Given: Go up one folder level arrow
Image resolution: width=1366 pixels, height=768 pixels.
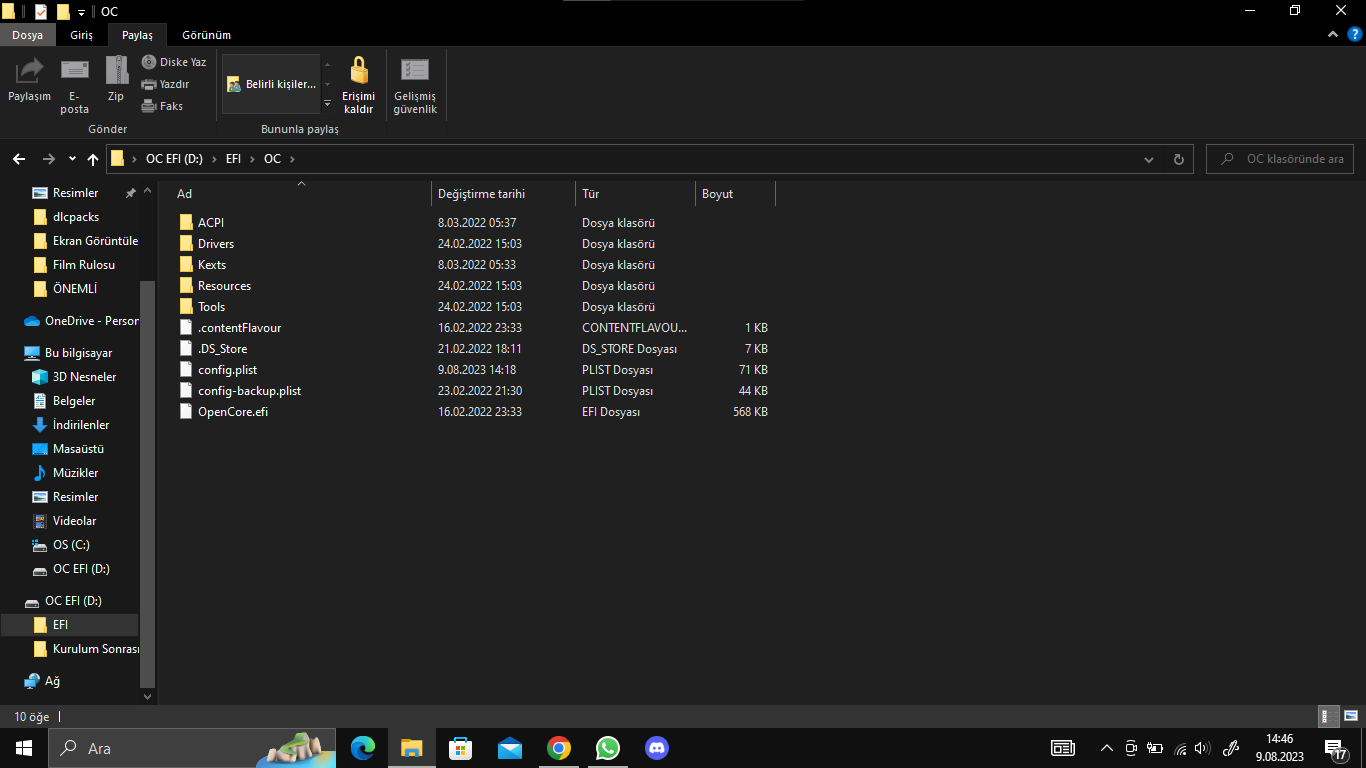Looking at the screenshot, I should pos(93,159).
